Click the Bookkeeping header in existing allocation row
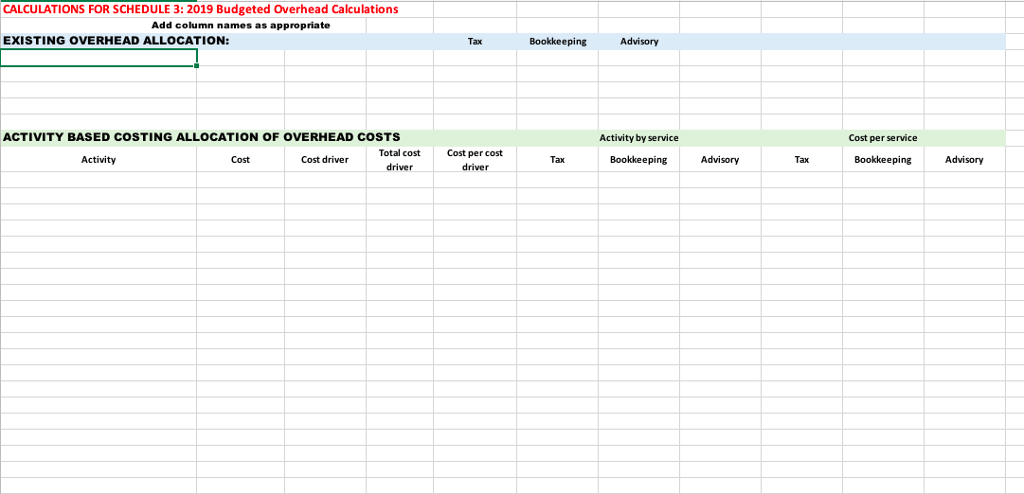The image size is (1024, 494). 558,41
